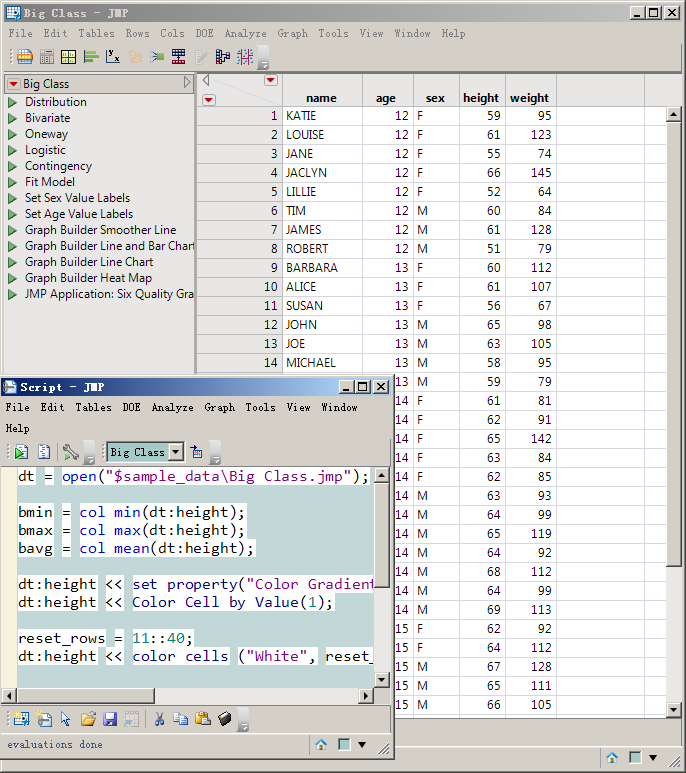Open the columns red triangle menu in grid corner

270,80
